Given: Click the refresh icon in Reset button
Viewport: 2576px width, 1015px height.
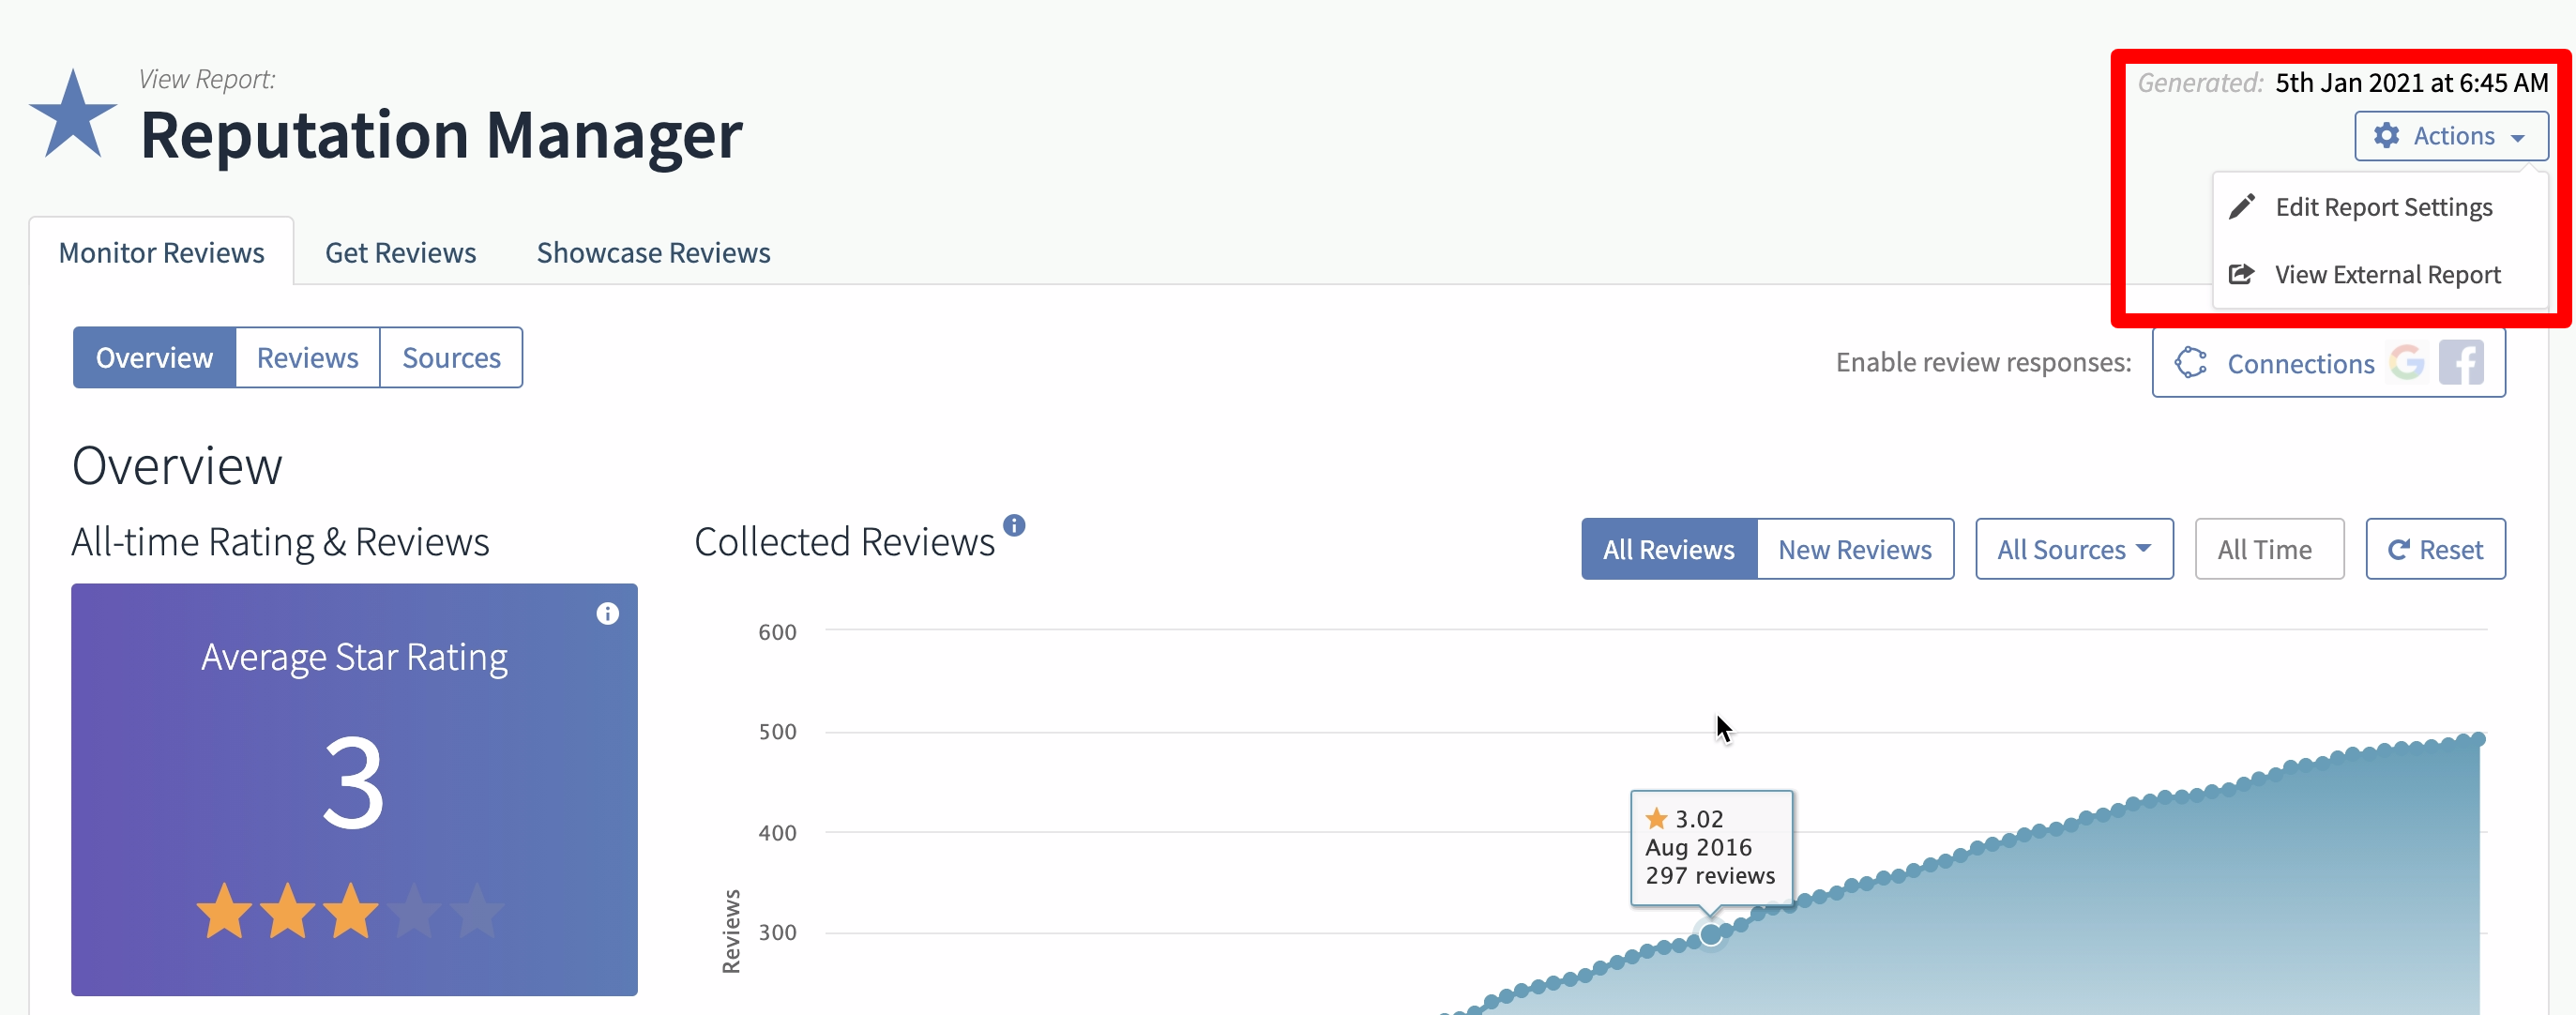Looking at the screenshot, I should coord(2398,549).
